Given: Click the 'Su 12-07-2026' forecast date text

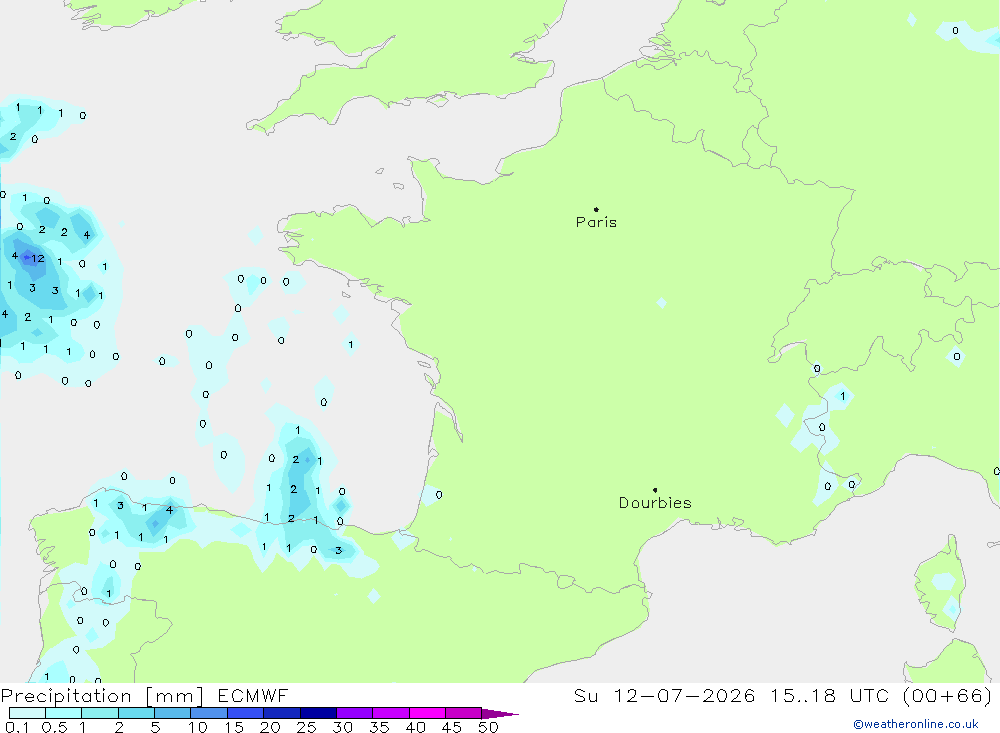Looking at the screenshot, I should click(665, 695).
